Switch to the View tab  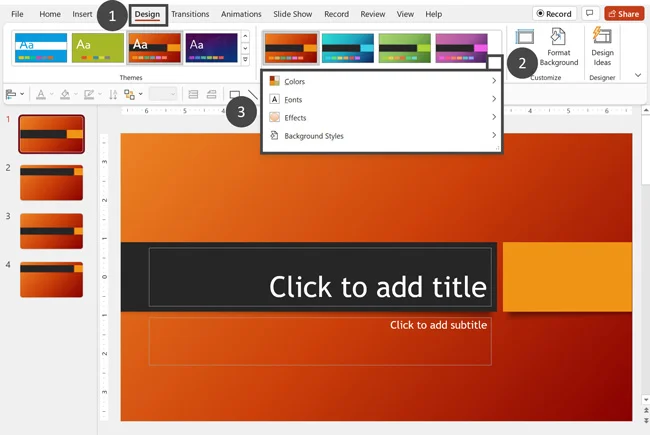click(405, 14)
